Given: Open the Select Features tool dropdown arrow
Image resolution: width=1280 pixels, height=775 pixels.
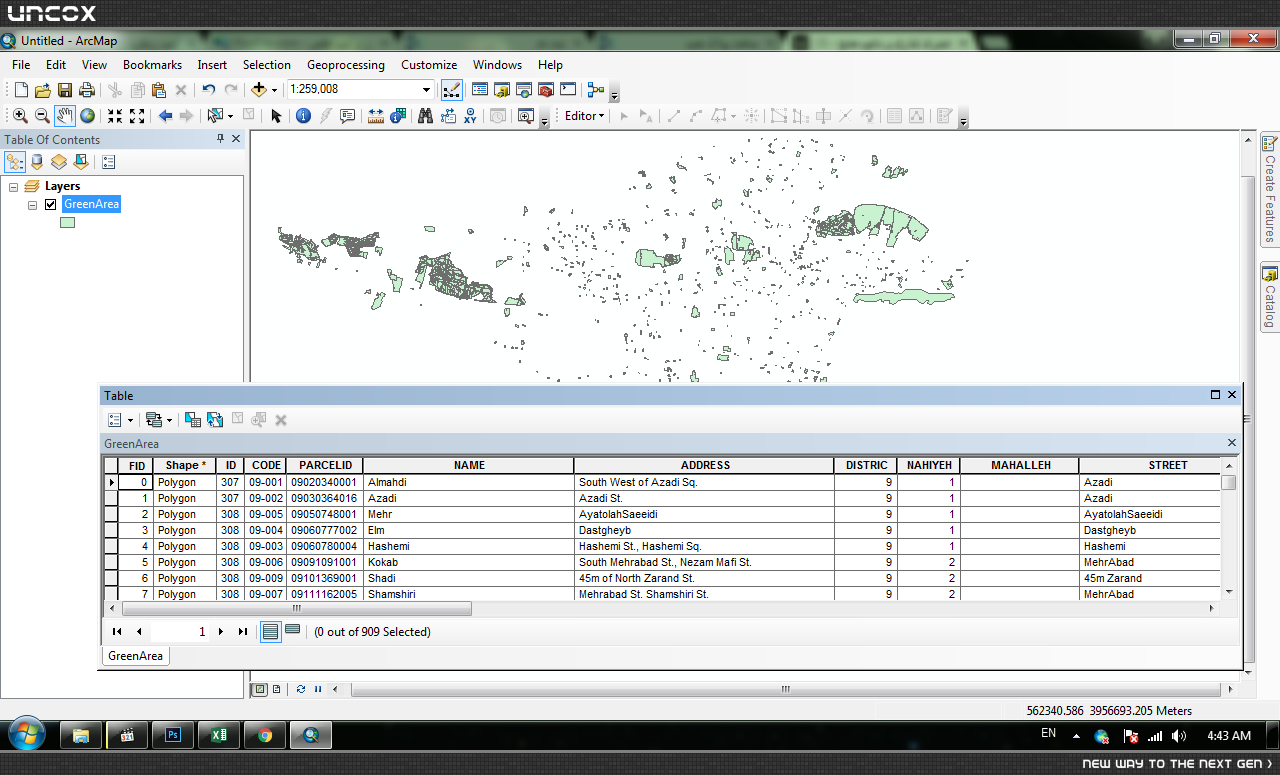Looking at the screenshot, I should pyautogui.click(x=230, y=116).
